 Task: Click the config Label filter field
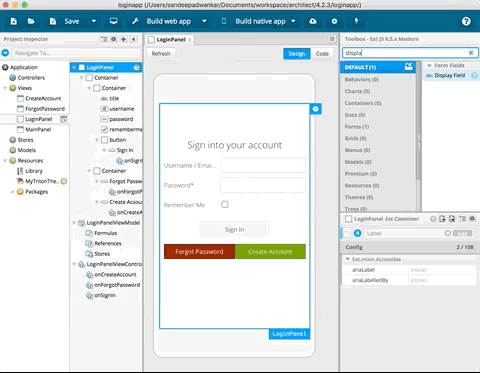click(404, 233)
